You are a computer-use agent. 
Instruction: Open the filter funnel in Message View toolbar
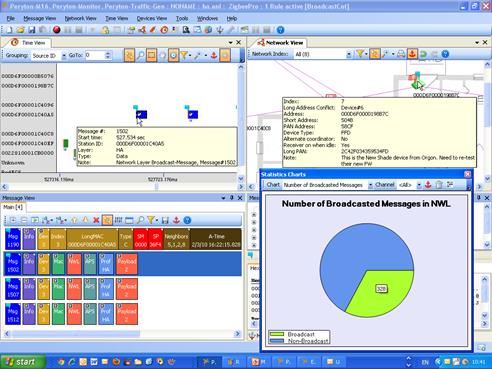click(152, 220)
